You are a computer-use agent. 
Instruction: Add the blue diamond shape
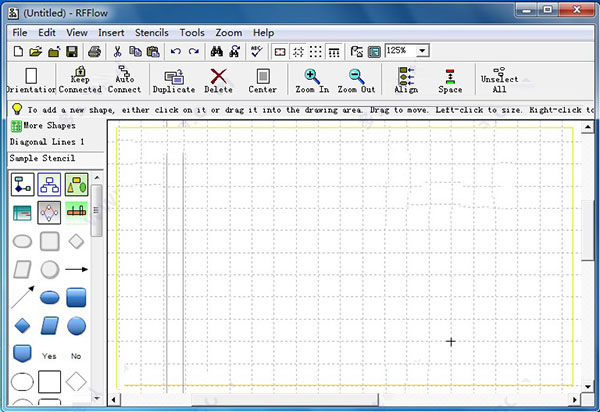(22, 326)
